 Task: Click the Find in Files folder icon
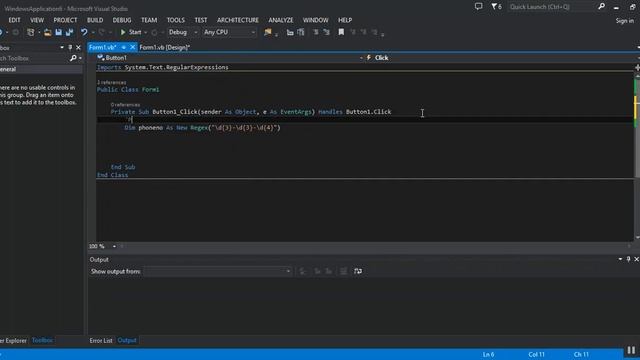pyautogui.click(x=268, y=32)
